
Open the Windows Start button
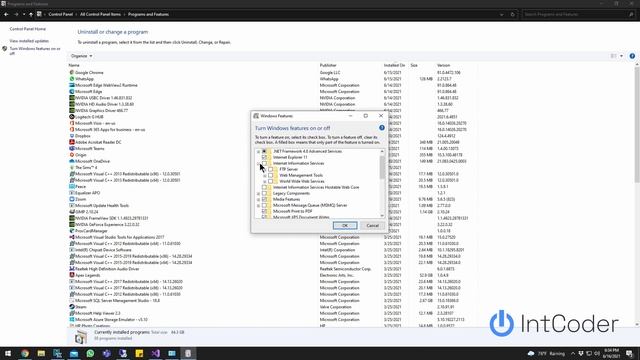click(8, 353)
